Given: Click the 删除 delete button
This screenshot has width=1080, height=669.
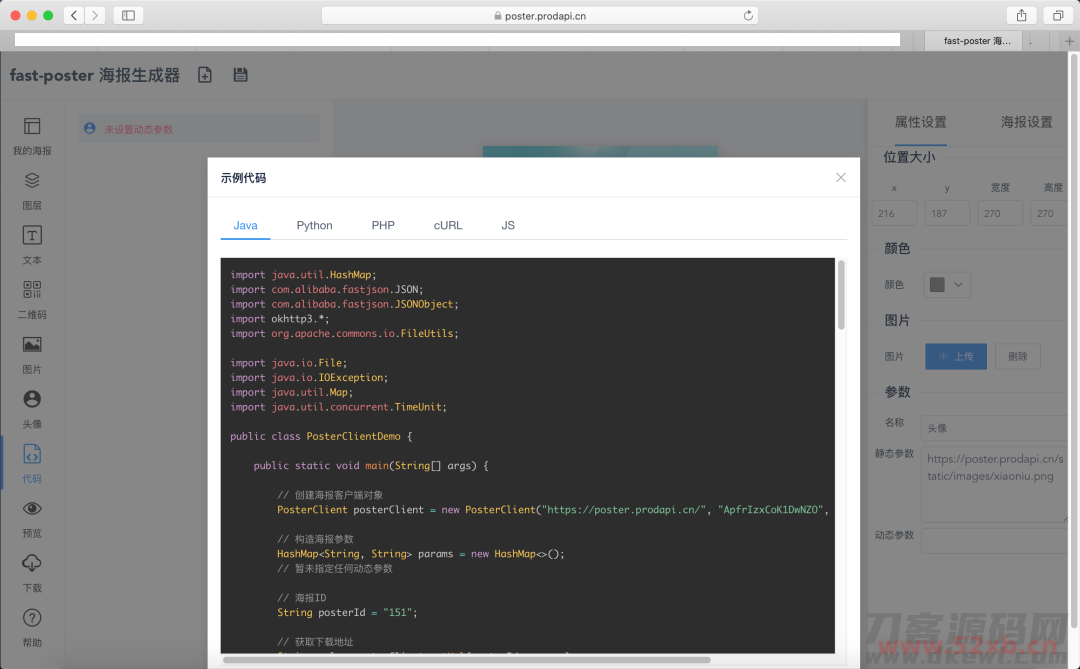Looking at the screenshot, I should [1018, 356].
